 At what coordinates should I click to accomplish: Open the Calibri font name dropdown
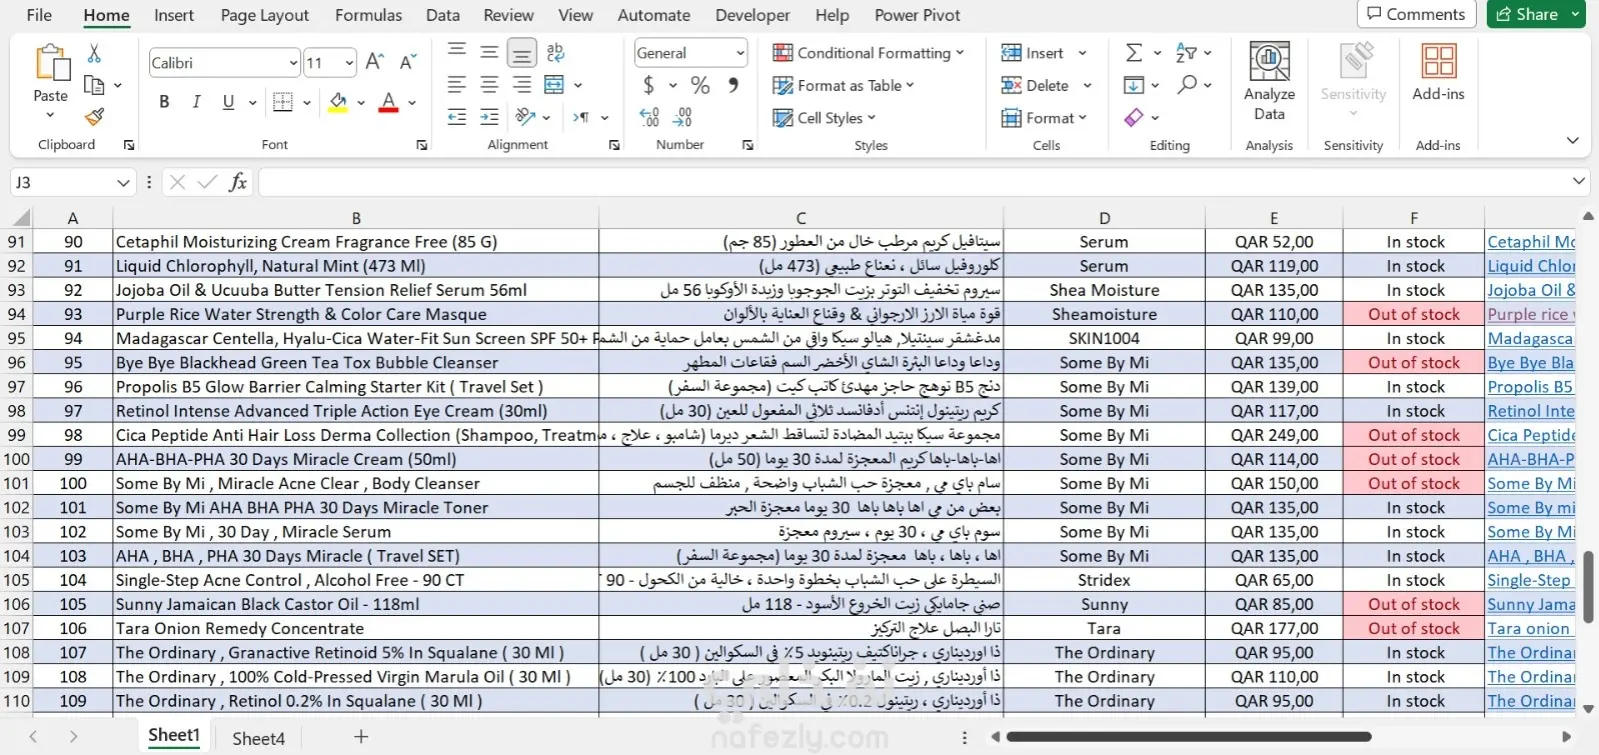(293, 63)
